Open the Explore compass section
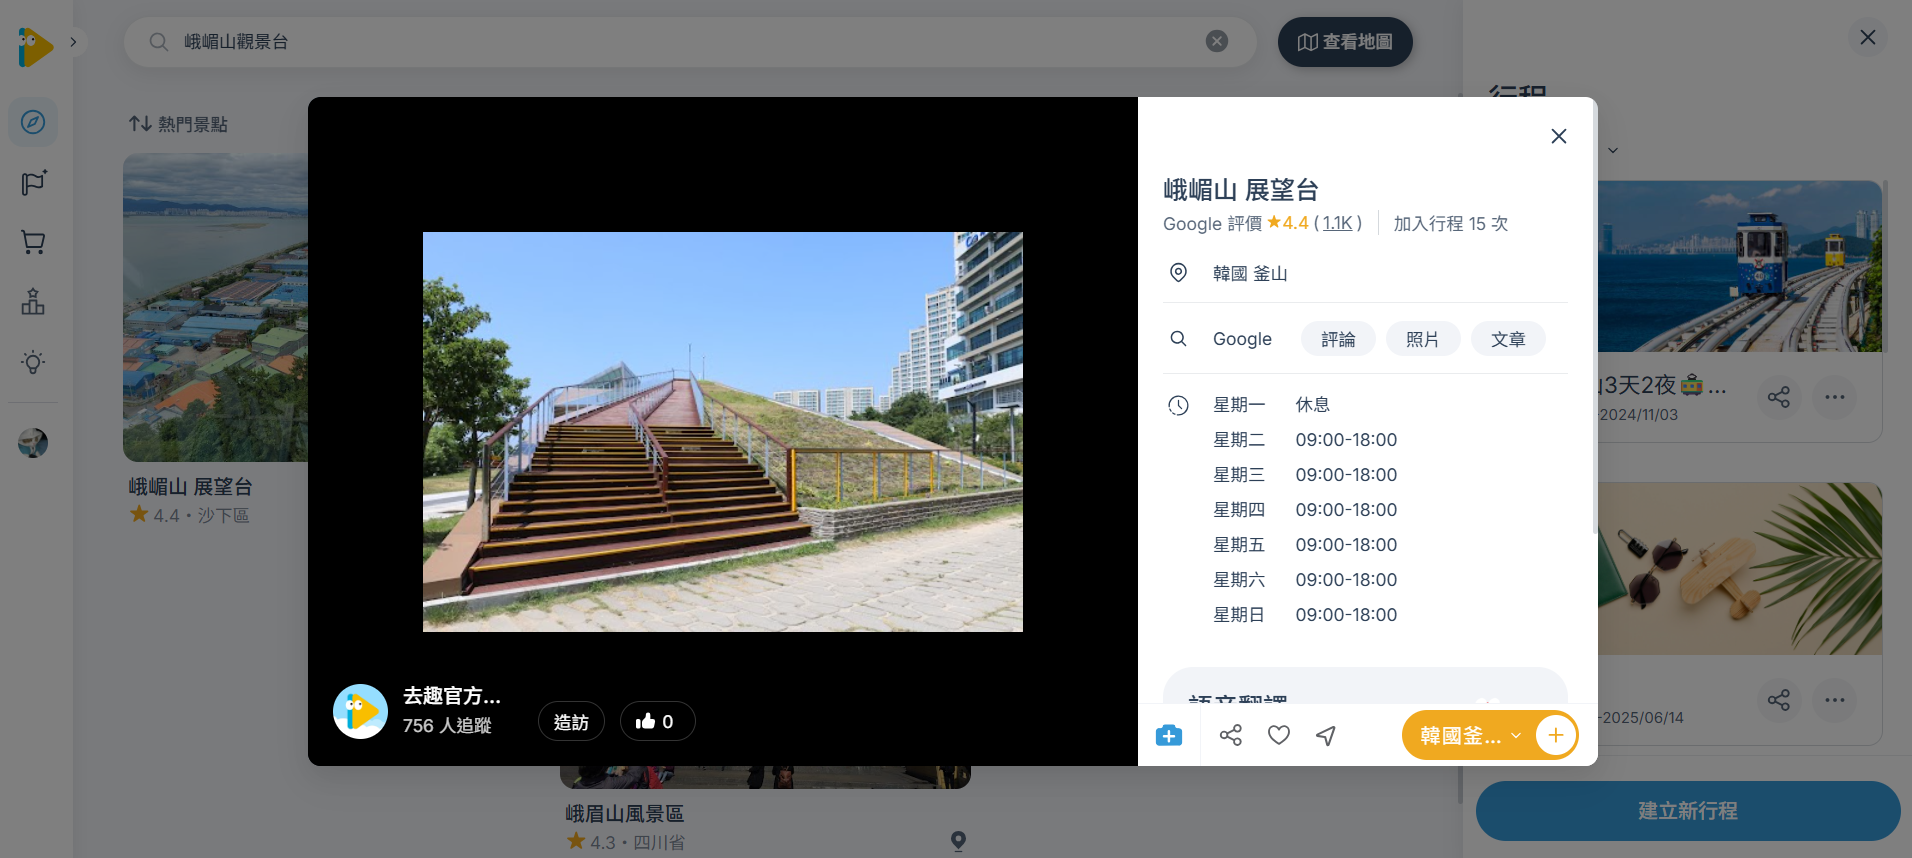Image resolution: width=1912 pixels, height=858 pixels. [33, 122]
